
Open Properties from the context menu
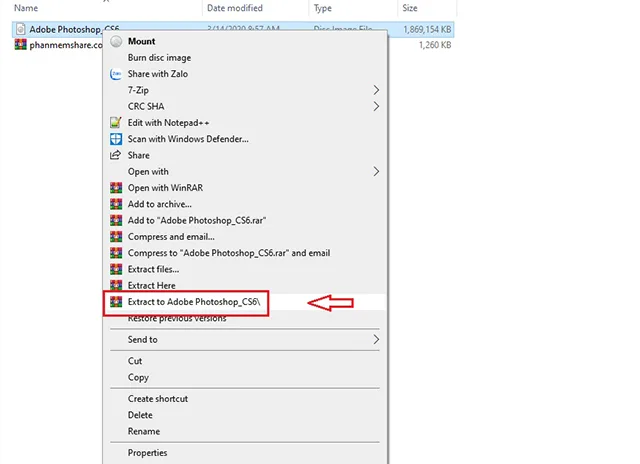[x=147, y=453]
